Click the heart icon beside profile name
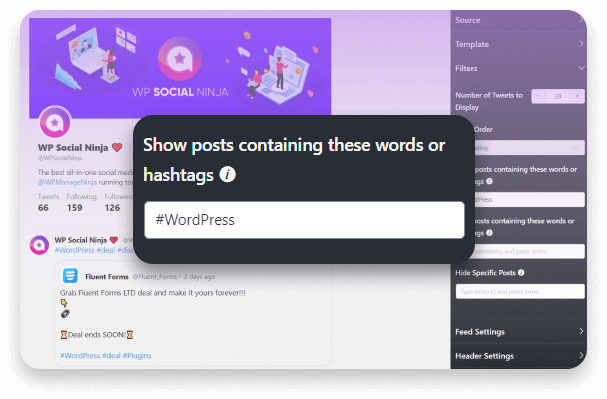 [x=117, y=147]
